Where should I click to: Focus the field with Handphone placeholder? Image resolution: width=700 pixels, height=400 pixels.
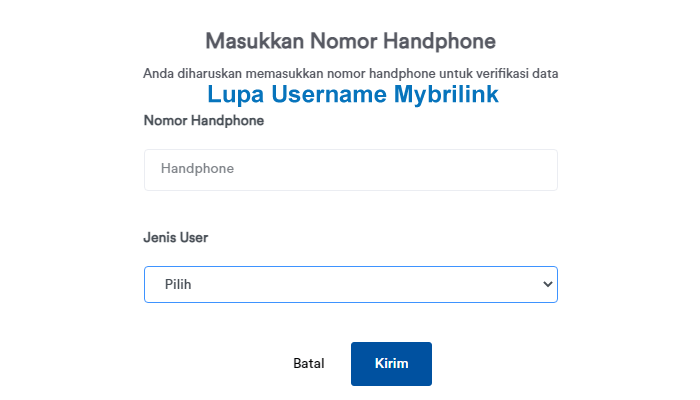click(350, 170)
